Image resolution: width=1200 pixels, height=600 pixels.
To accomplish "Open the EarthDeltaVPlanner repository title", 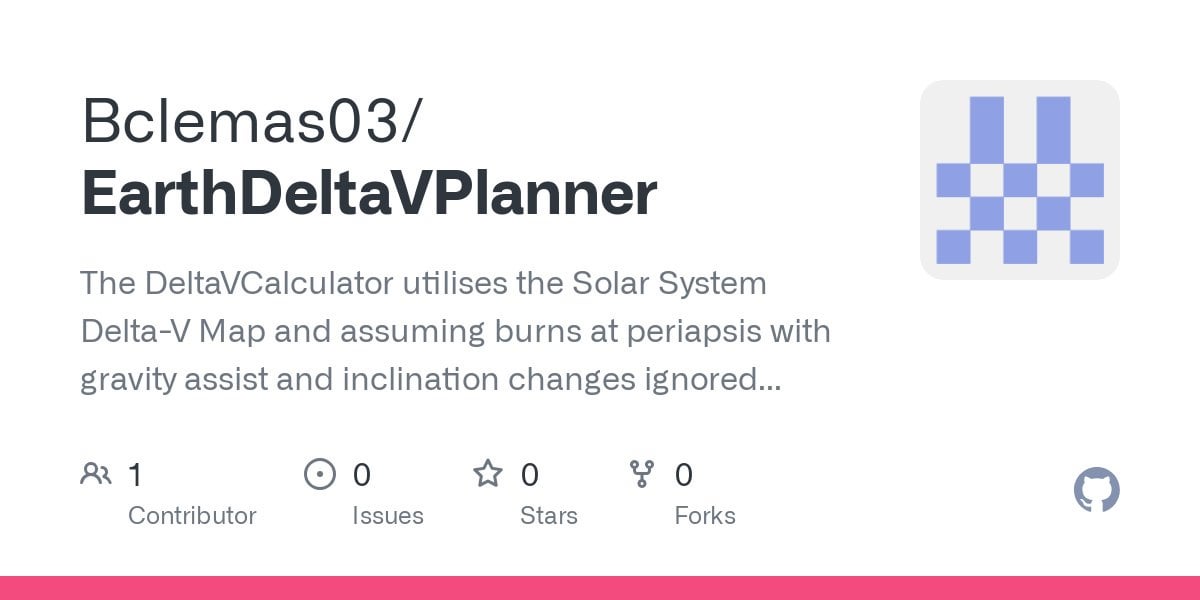I will [369, 193].
